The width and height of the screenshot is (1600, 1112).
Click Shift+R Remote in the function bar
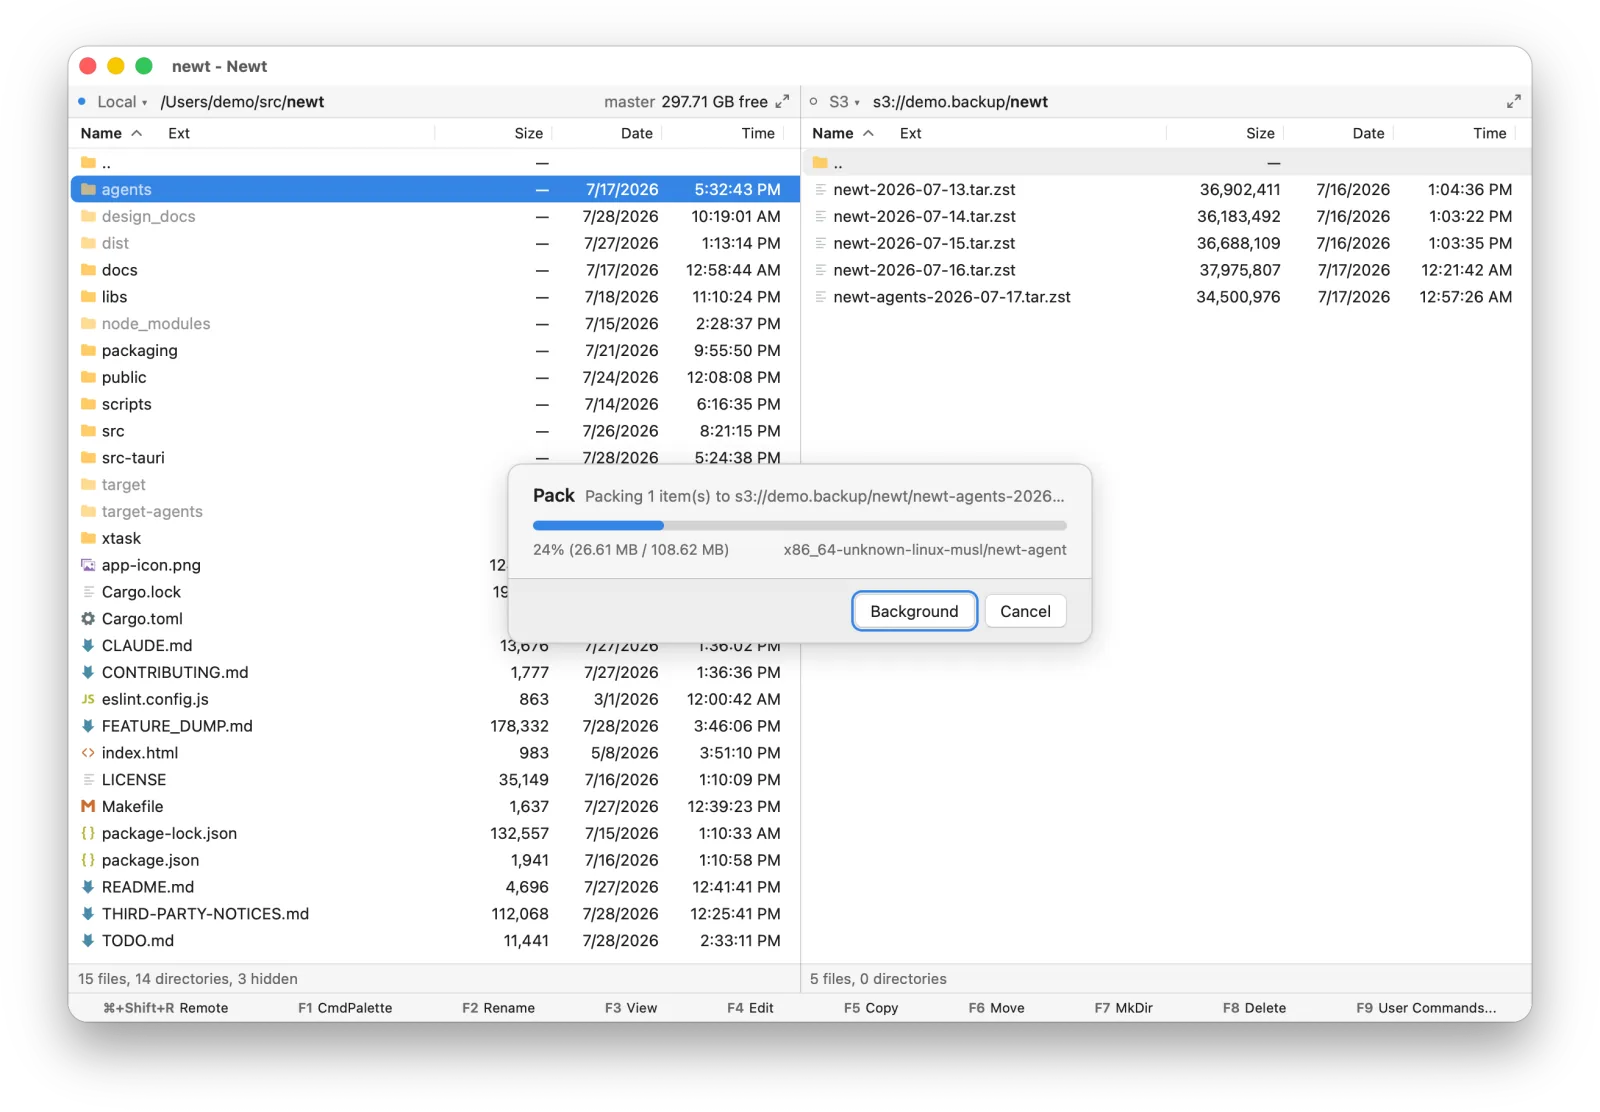166,1008
